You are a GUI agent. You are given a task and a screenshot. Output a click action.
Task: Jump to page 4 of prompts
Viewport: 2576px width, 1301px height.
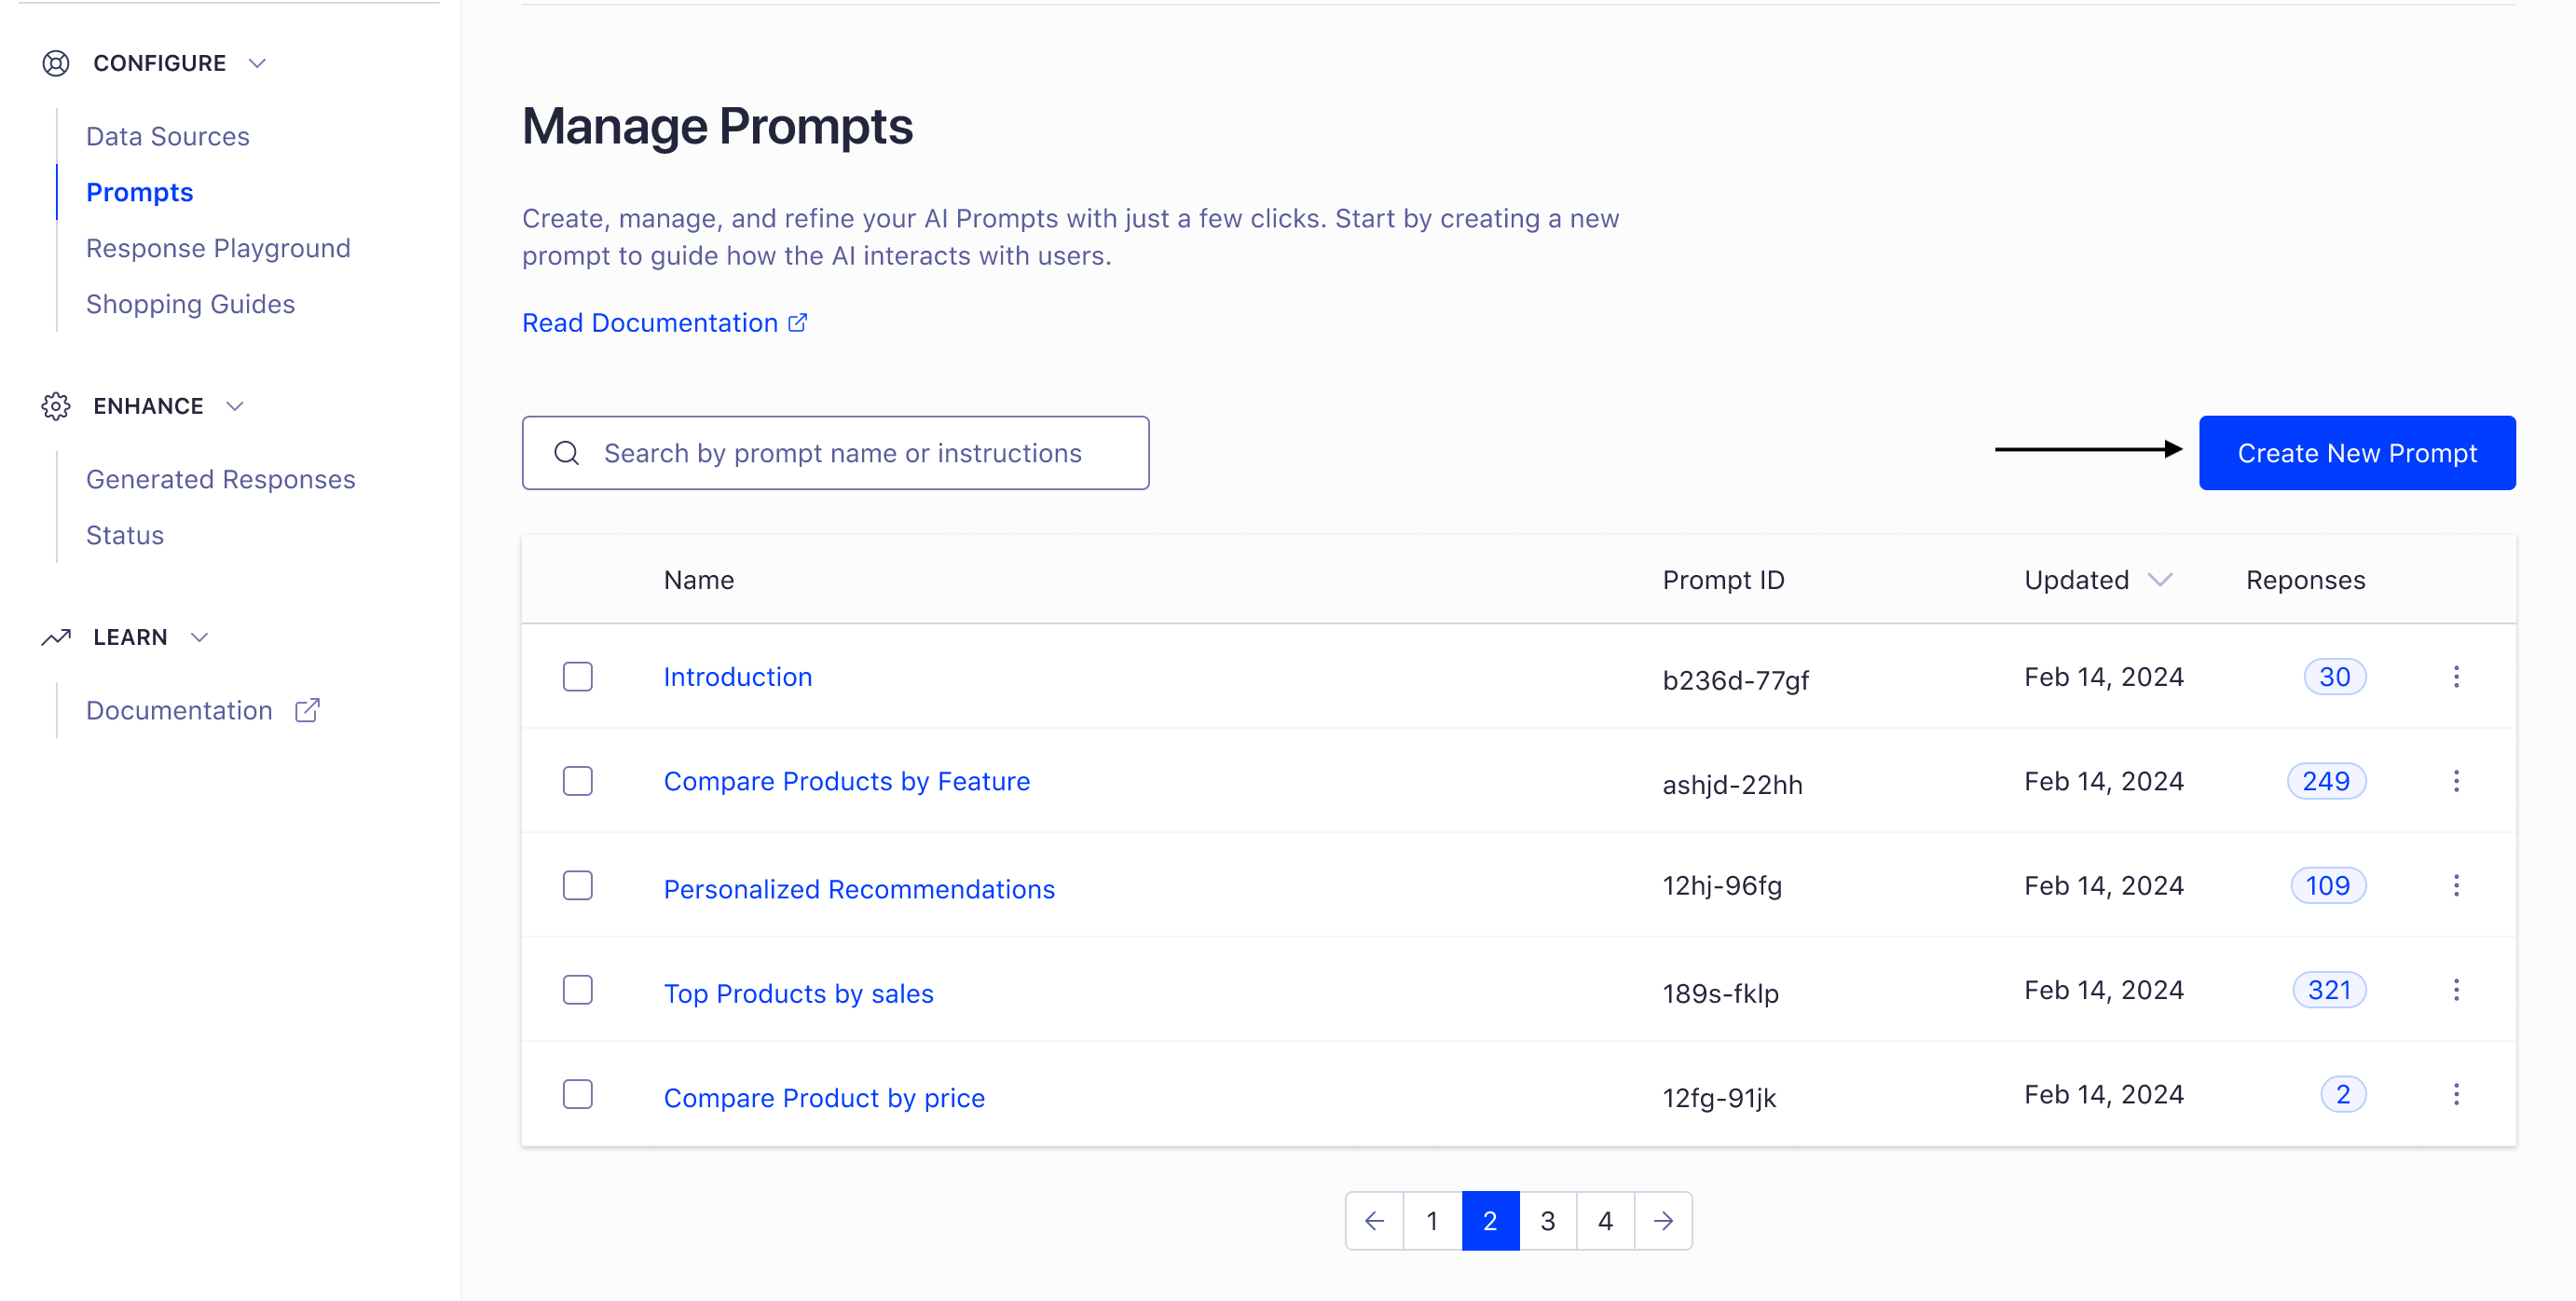tap(1605, 1221)
